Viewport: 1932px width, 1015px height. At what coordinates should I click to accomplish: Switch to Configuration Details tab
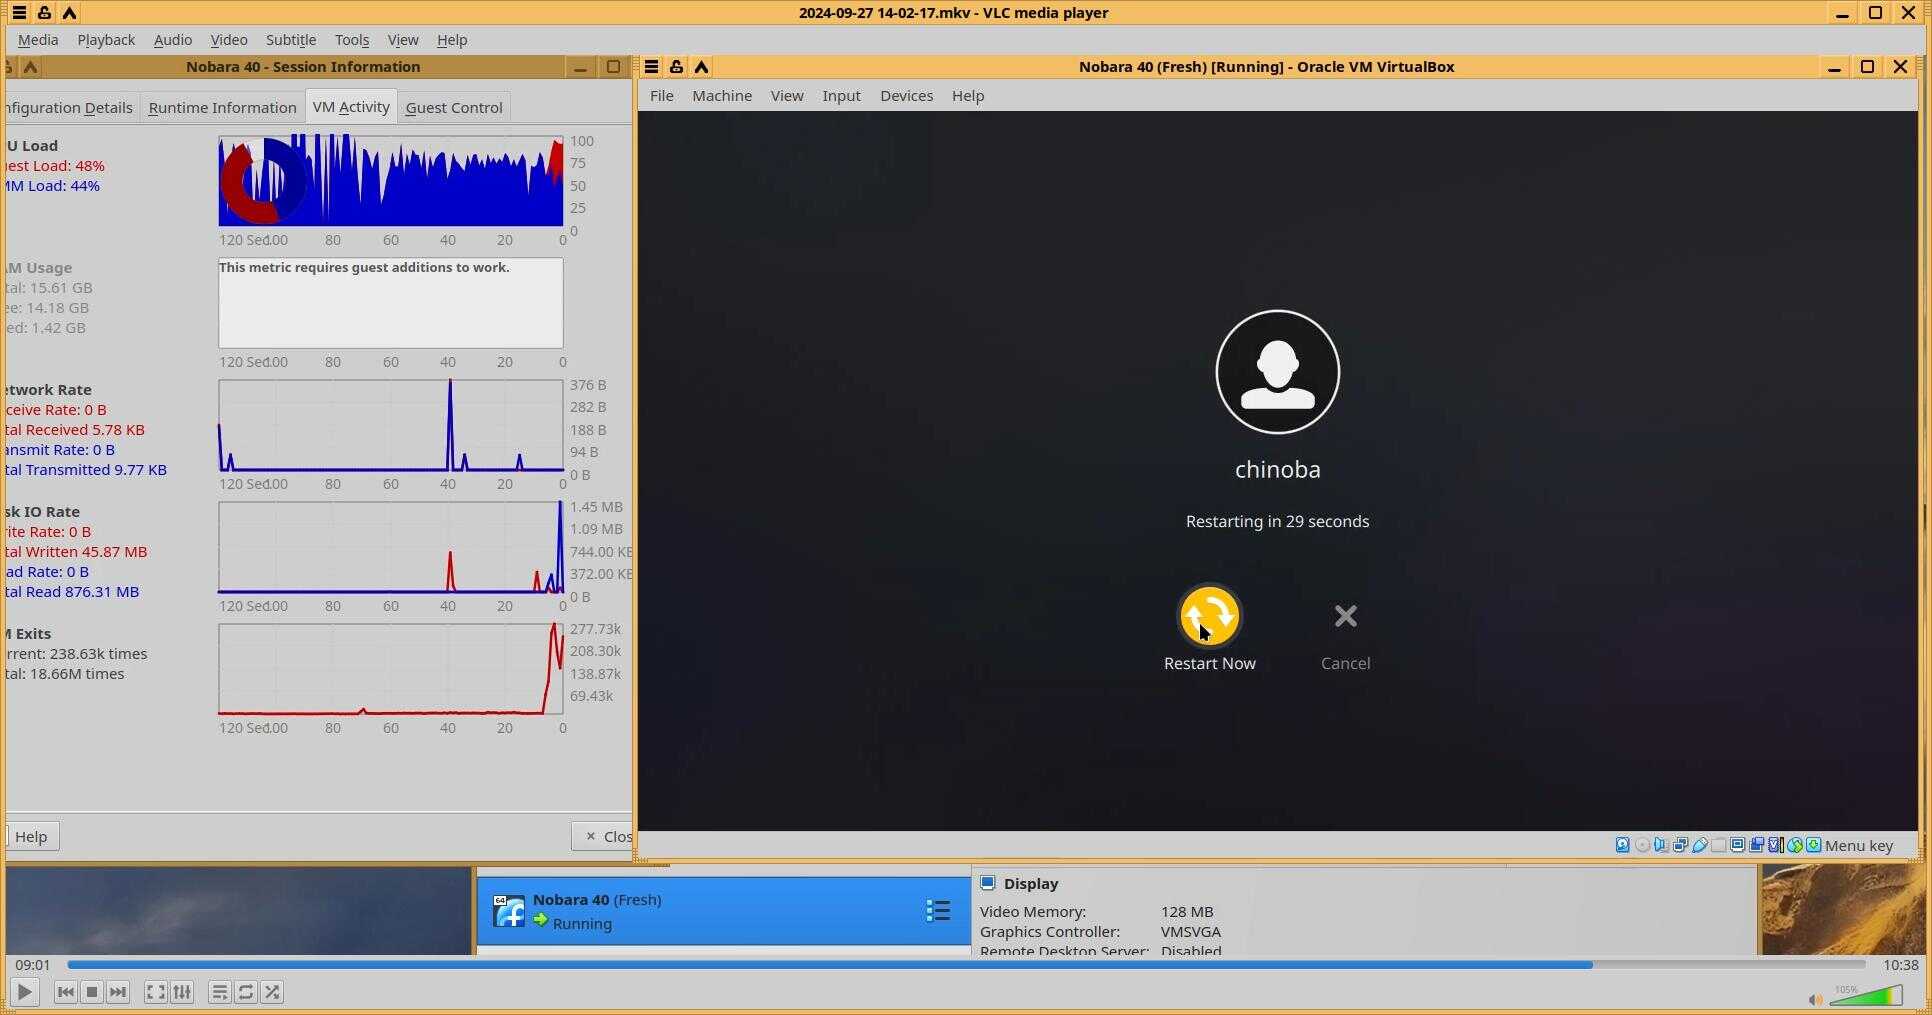click(x=70, y=107)
